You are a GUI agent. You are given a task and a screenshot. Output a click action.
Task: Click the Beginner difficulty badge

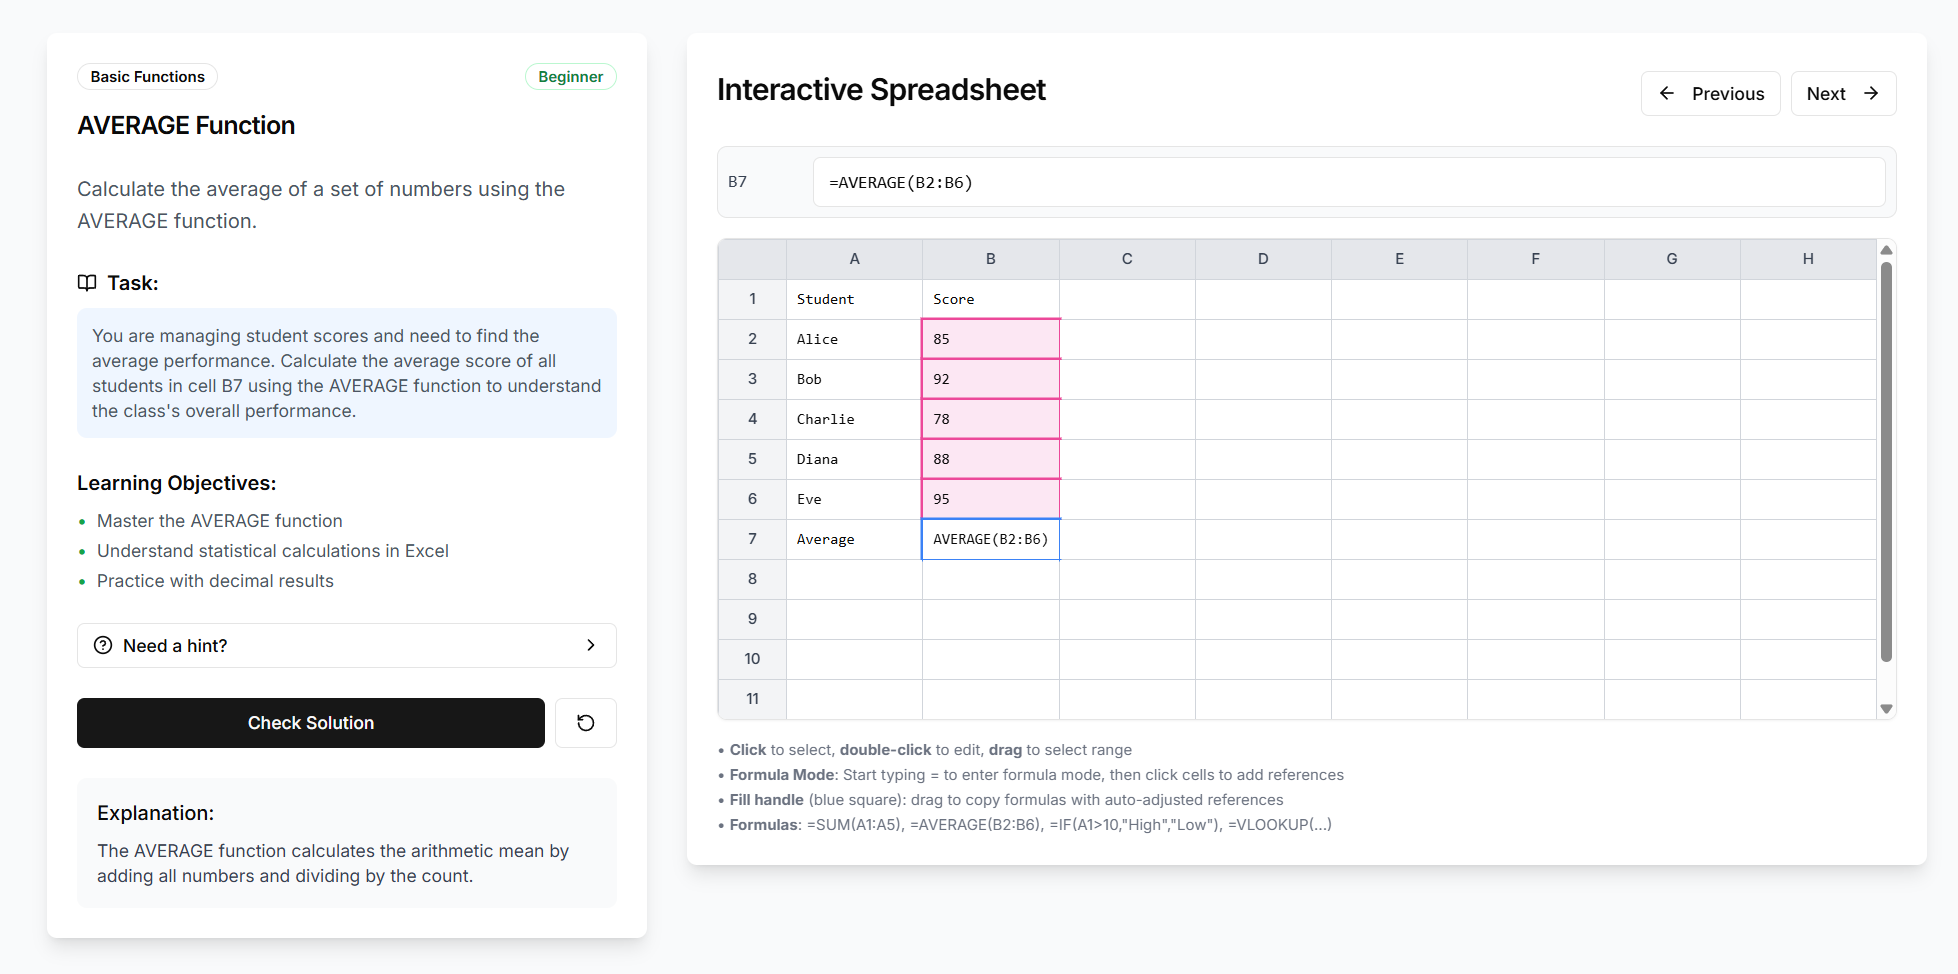[570, 77]
